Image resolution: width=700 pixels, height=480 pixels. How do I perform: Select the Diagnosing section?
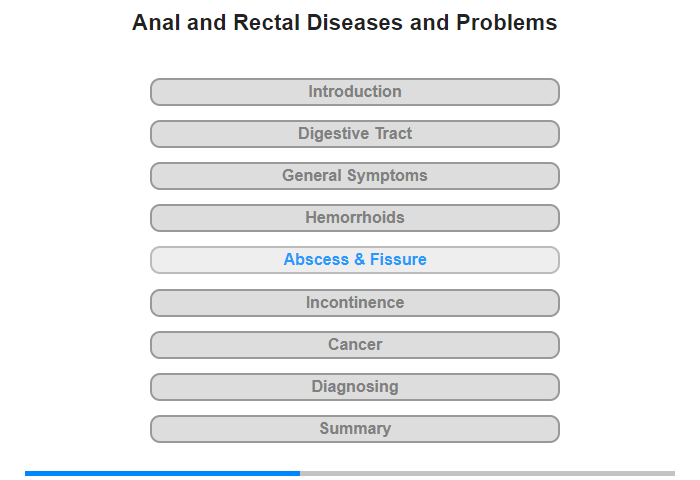click(354, 387)
